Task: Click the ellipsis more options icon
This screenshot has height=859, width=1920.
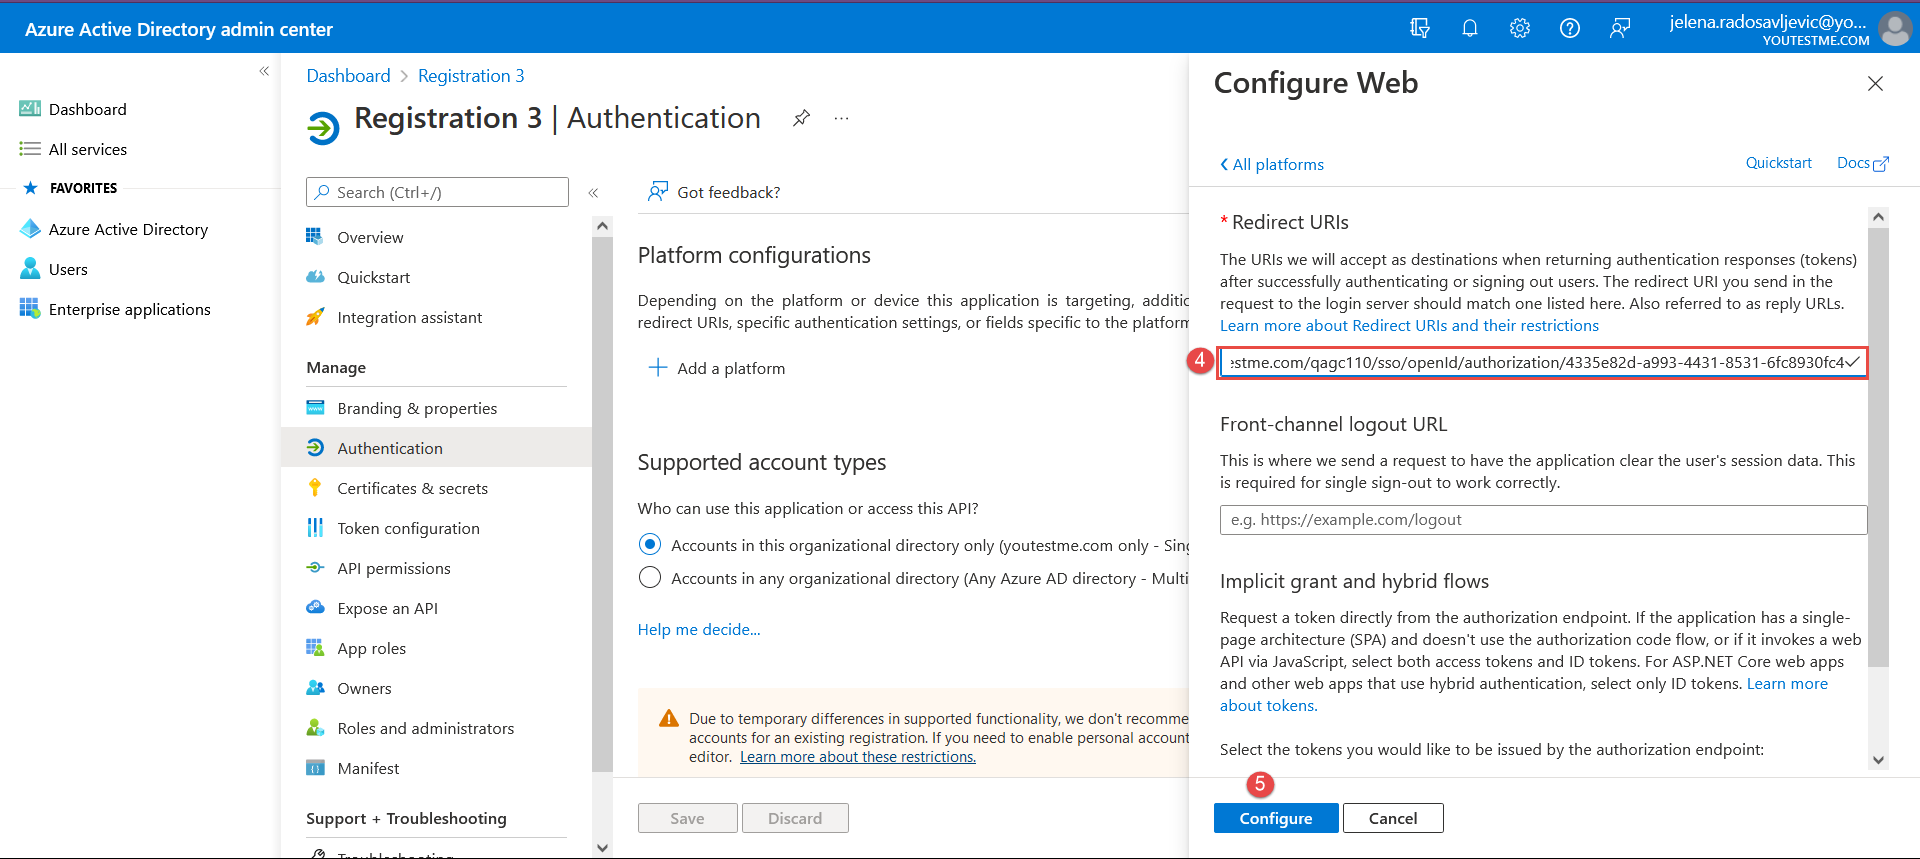Action: coord(841,118)
